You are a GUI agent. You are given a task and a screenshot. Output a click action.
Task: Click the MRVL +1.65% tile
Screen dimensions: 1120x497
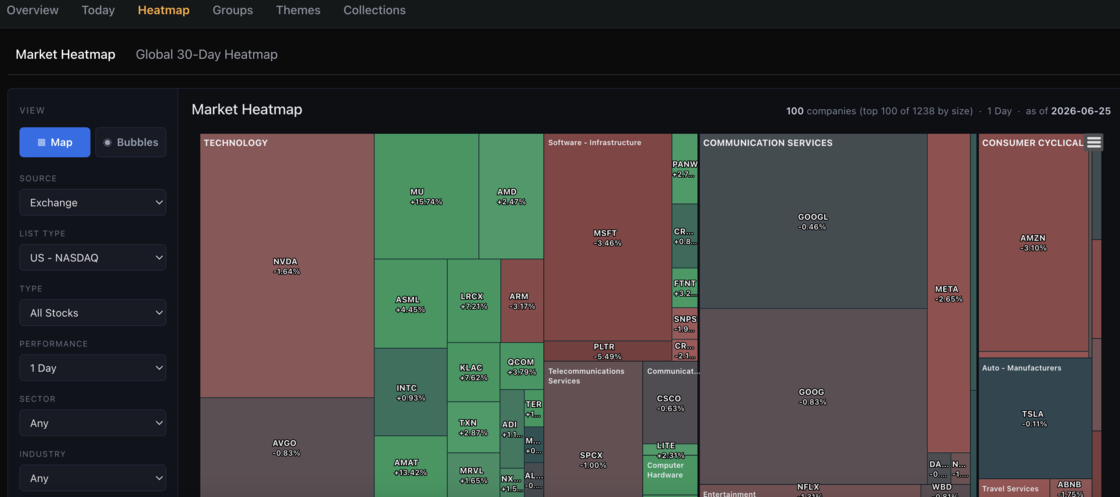point(473,475)
